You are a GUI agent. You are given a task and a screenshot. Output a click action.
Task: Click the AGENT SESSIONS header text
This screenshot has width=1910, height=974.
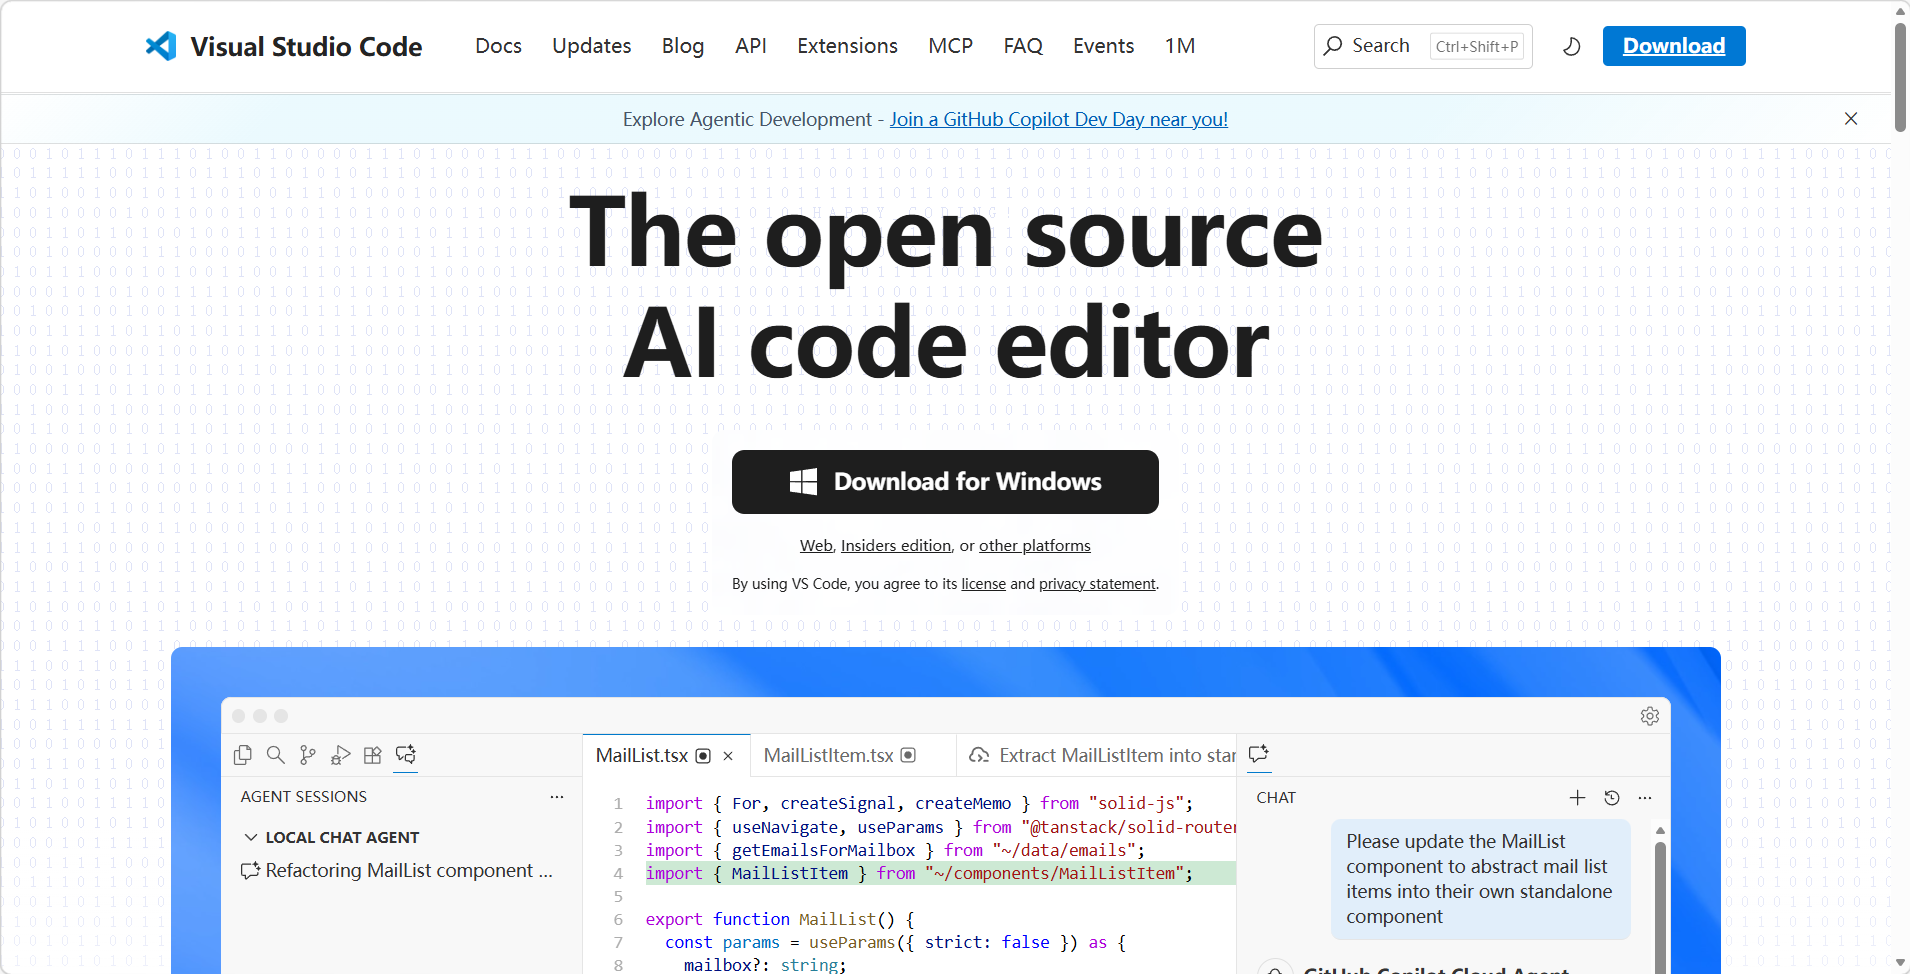(304, 797)
